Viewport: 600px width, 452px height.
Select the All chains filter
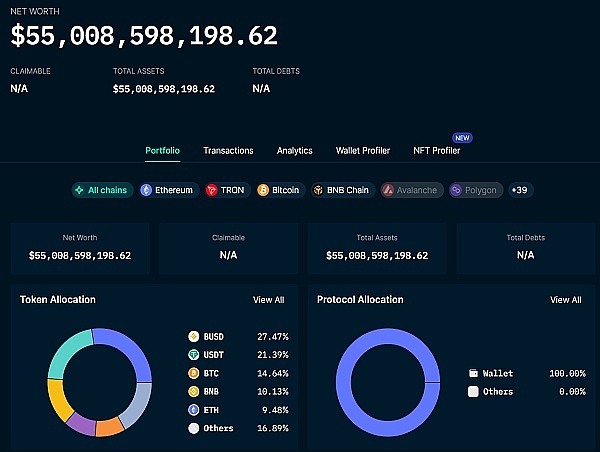coord(101,190)
